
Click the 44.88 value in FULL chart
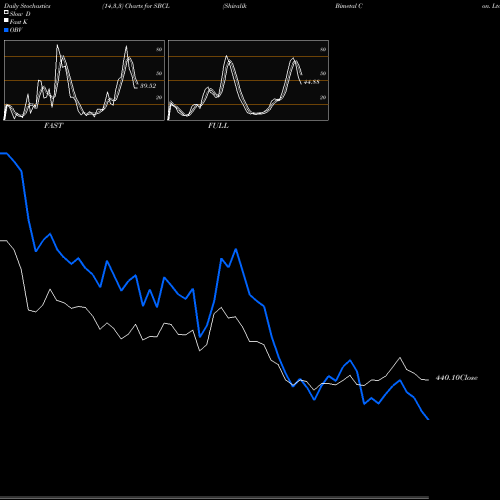[x=312, y=82]
